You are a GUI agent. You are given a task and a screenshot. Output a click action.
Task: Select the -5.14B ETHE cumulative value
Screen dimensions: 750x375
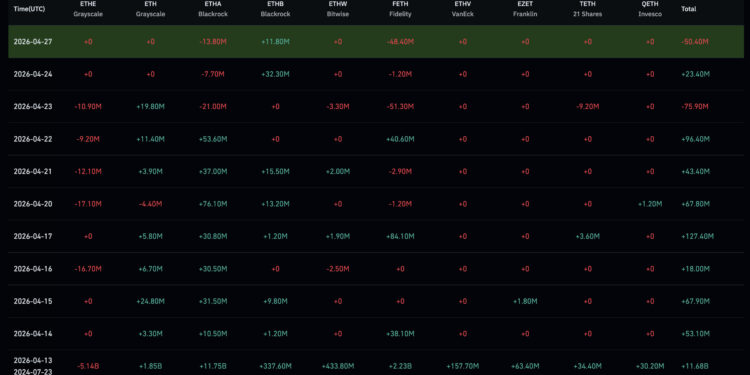point(88,366)
